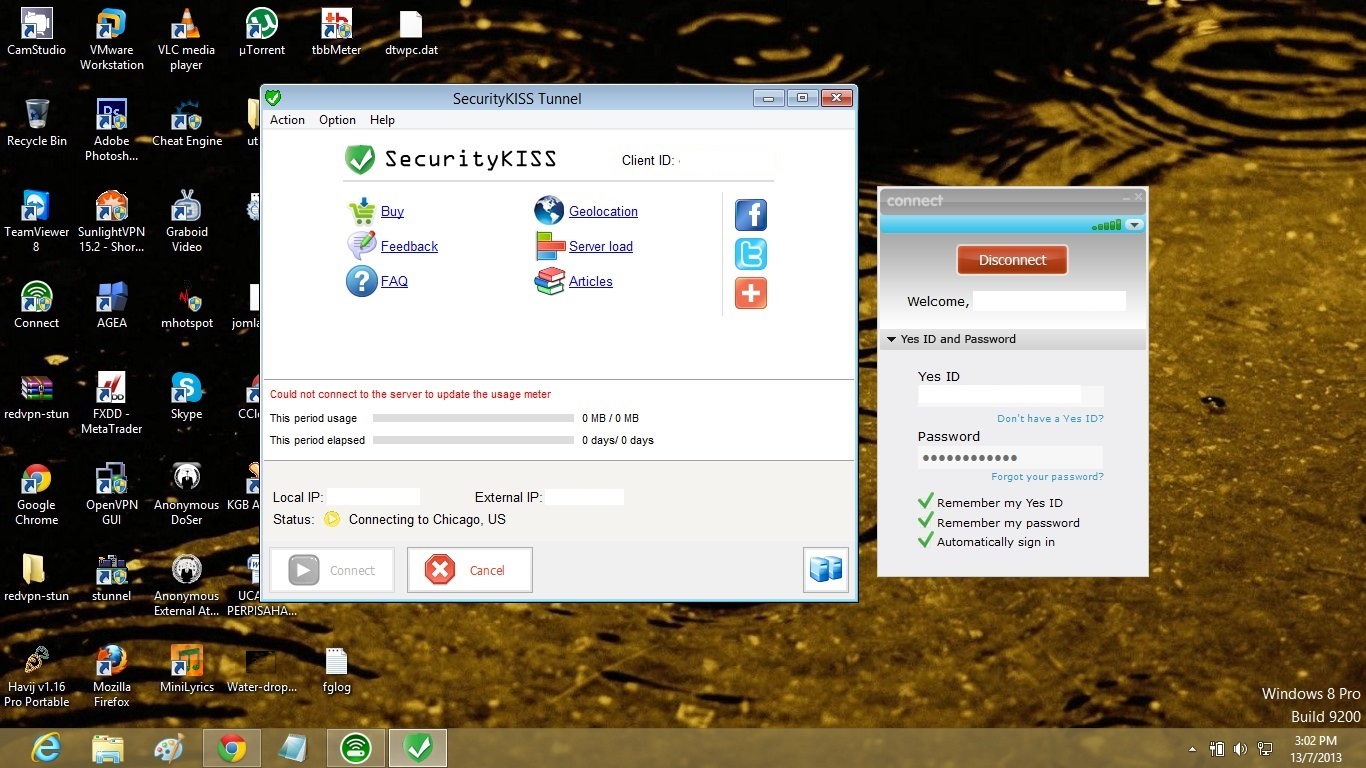Select the Cheat Engine desktop icon
1366x768 pixels.
[186, 123]
